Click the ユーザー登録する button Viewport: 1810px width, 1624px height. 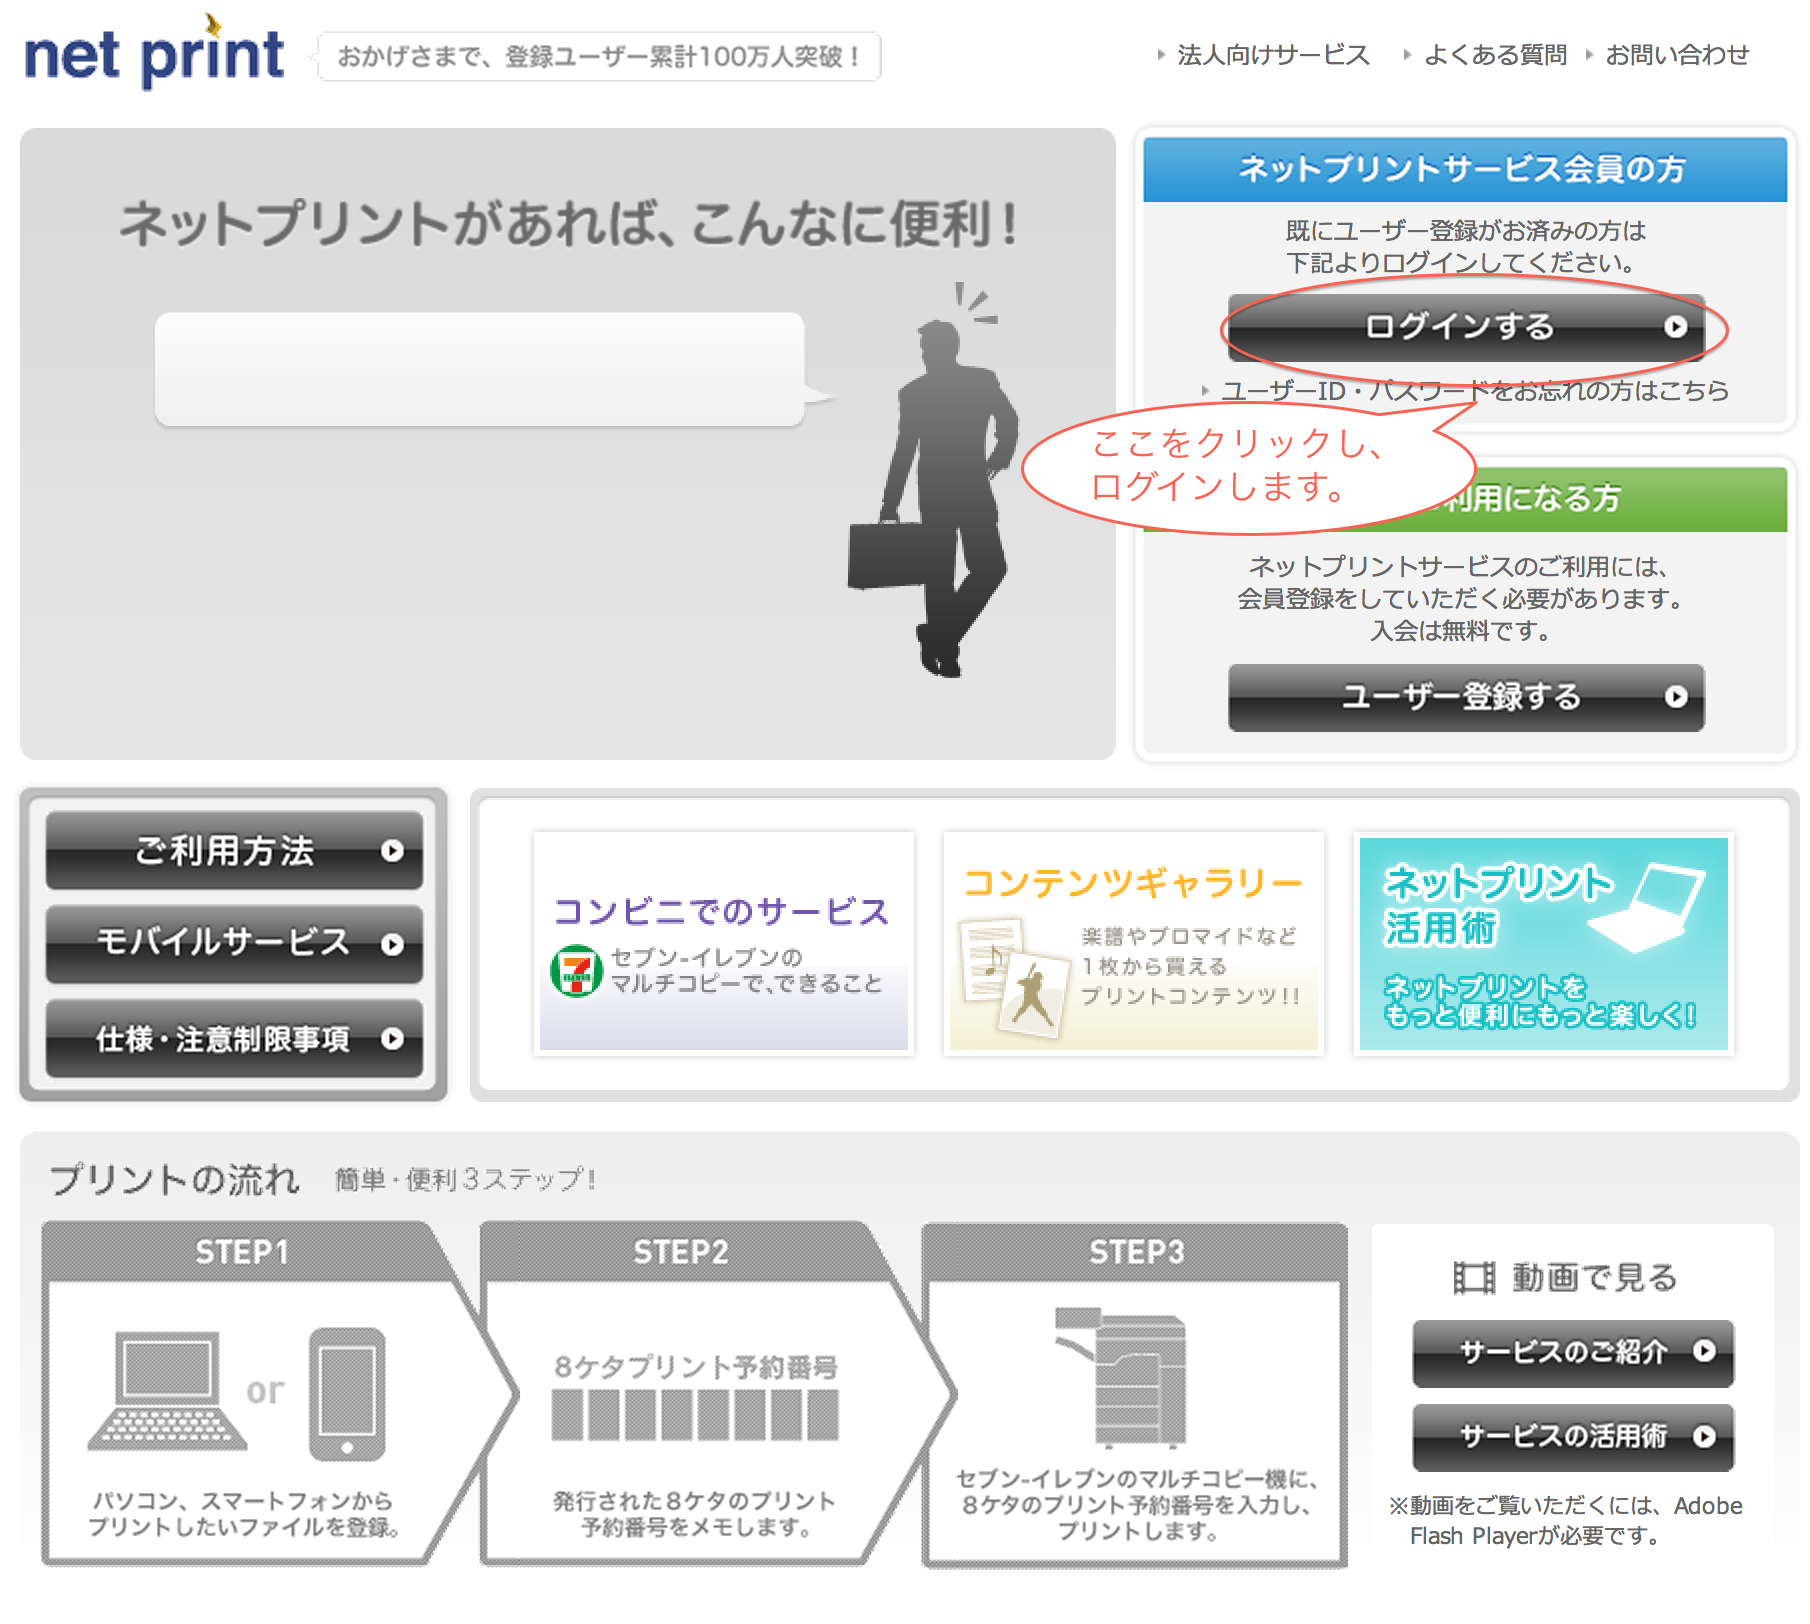(1466, 697)
